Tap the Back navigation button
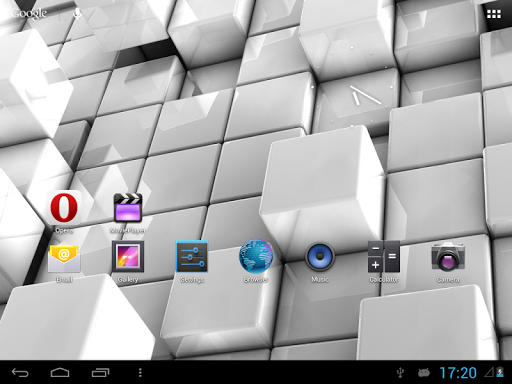The height and width of the screenshot is (384, 512). tap(20, 372)
